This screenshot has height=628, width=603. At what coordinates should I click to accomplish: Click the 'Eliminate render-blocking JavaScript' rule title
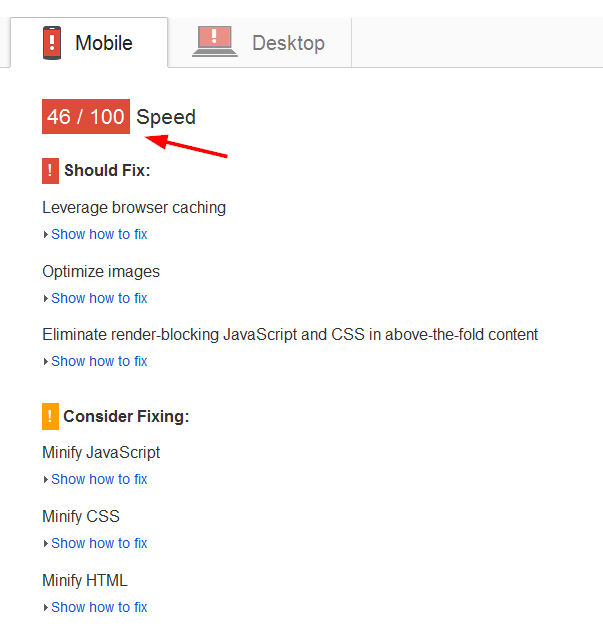tap(290, 334)
